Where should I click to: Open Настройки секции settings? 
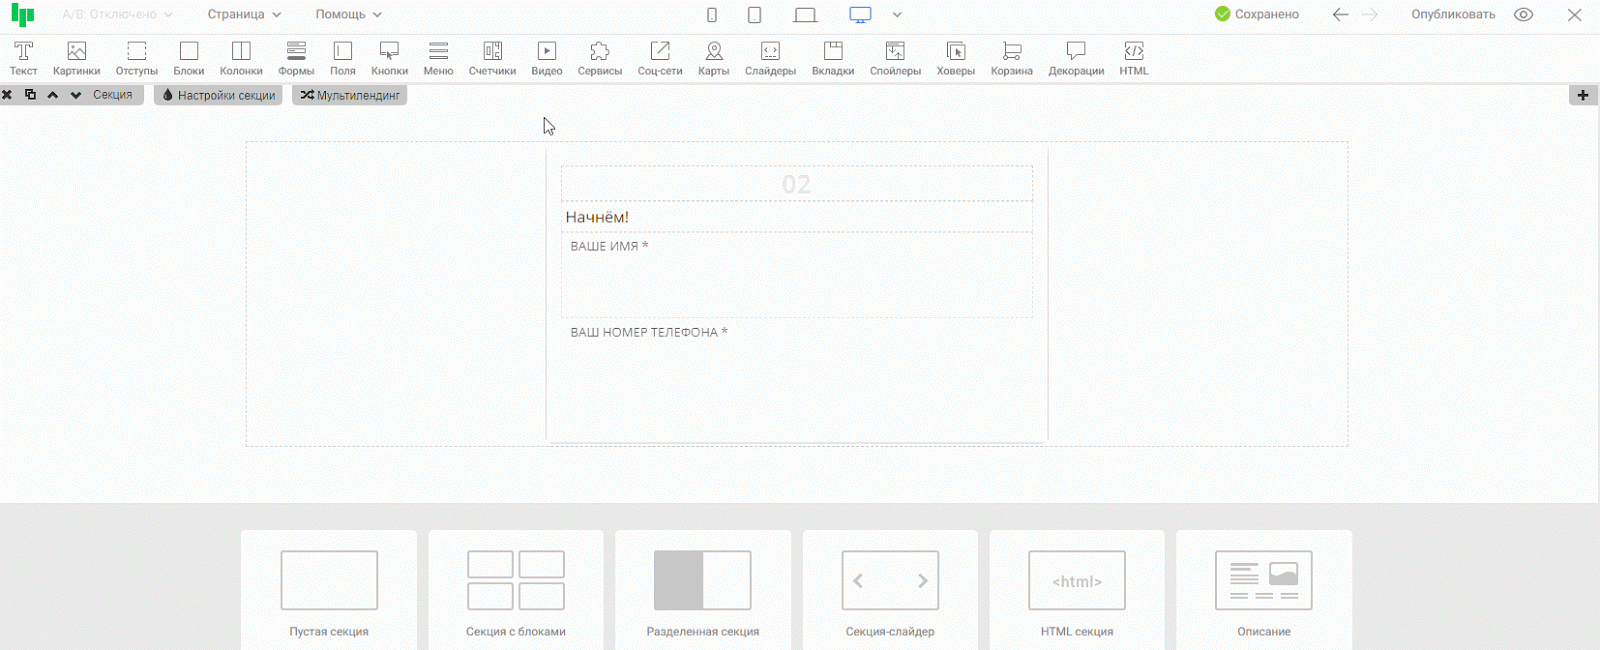pos(218,95)
